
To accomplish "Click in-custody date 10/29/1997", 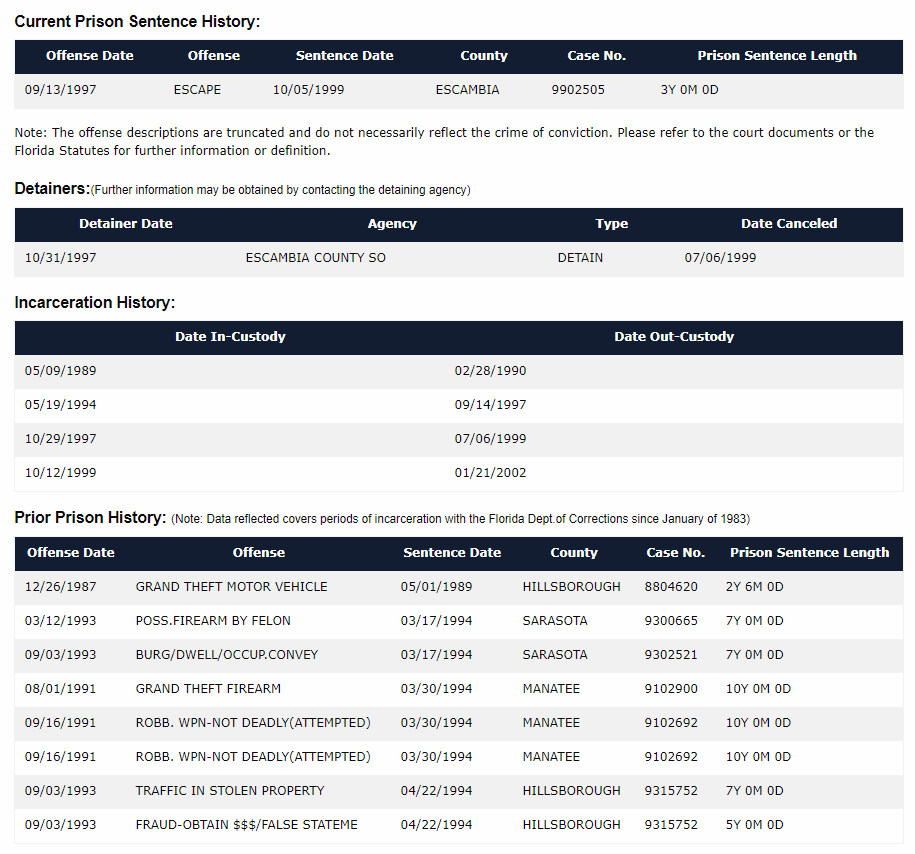I will click(x=61, y=439).
